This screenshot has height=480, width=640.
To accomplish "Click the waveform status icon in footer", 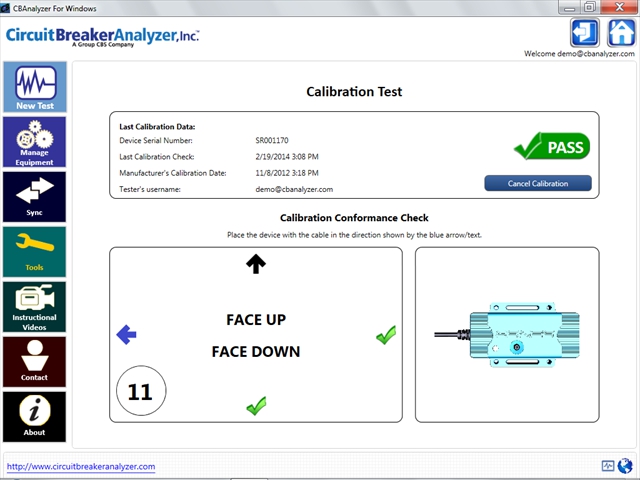I will pyautogui.click(x=608, y=466).
